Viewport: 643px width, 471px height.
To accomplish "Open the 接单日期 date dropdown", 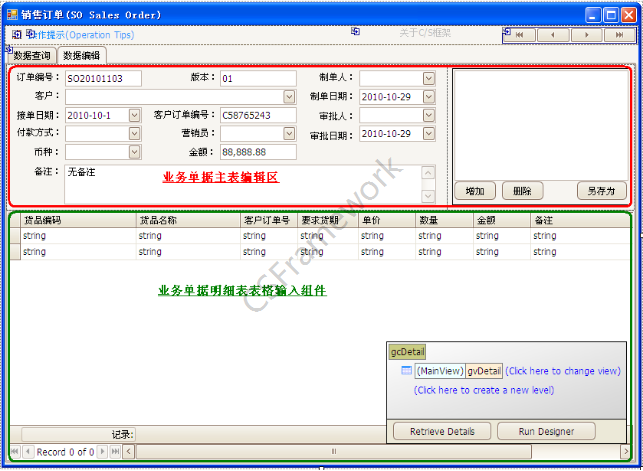I will coord(135,115).
